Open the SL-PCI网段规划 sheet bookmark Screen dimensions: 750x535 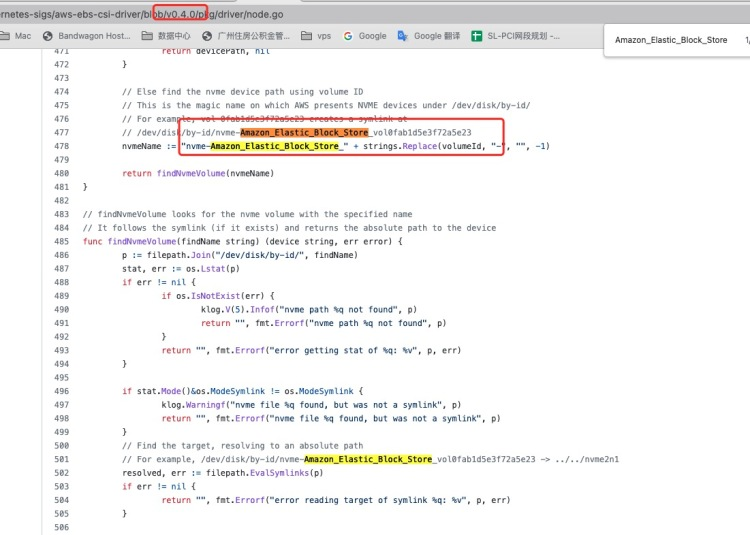coord(516,36)
